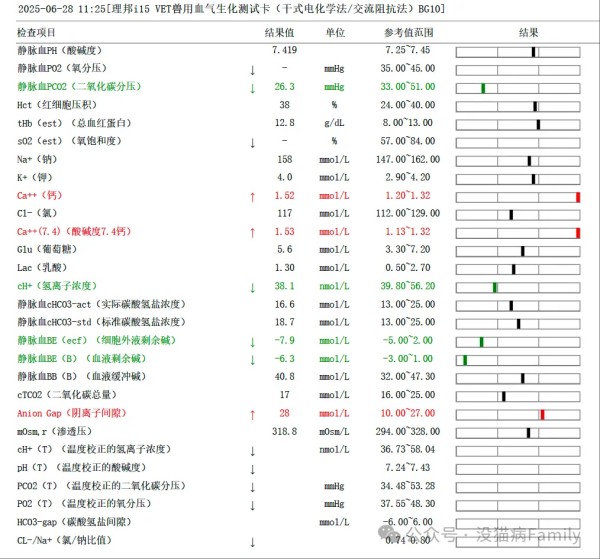Click the Na+ value 158

285,159
